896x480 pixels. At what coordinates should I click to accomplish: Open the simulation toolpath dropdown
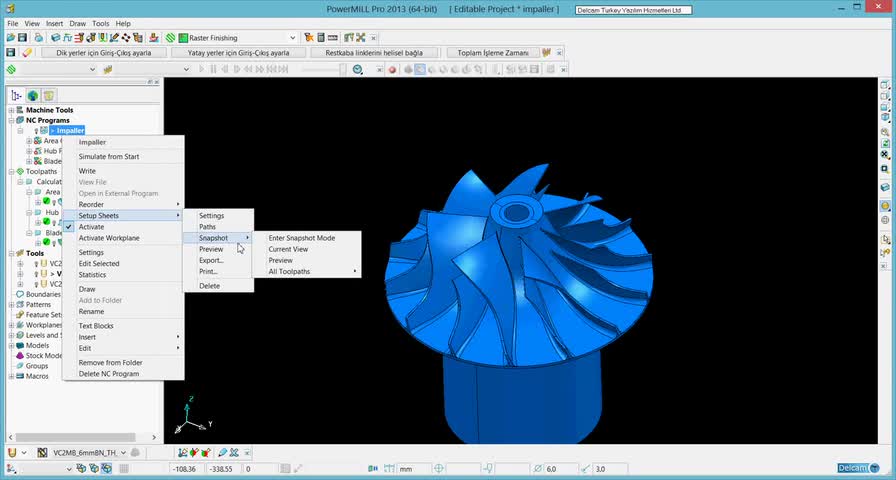coord(93,69)
